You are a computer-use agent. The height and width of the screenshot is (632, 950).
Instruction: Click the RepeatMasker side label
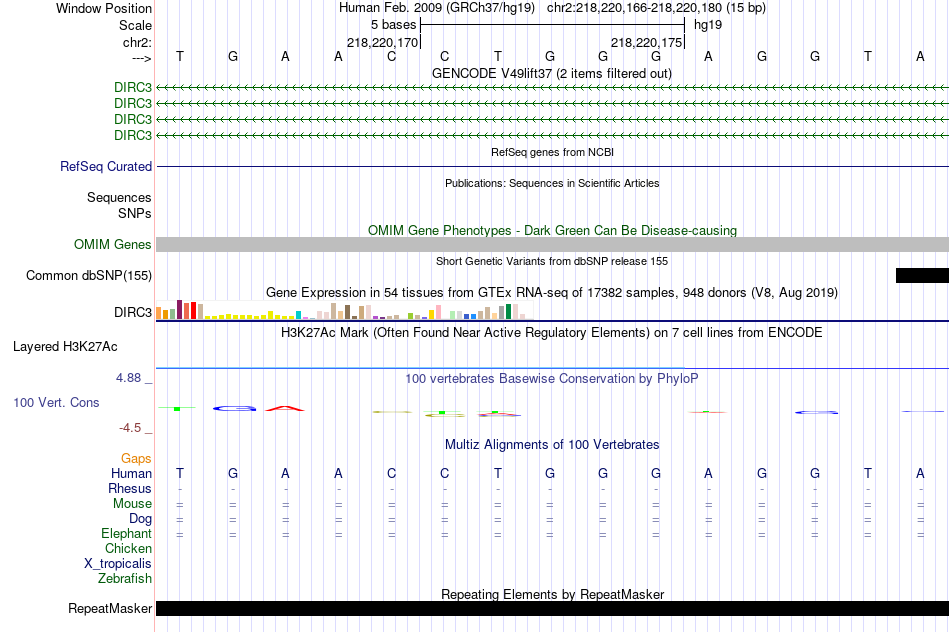coord(110,608)
